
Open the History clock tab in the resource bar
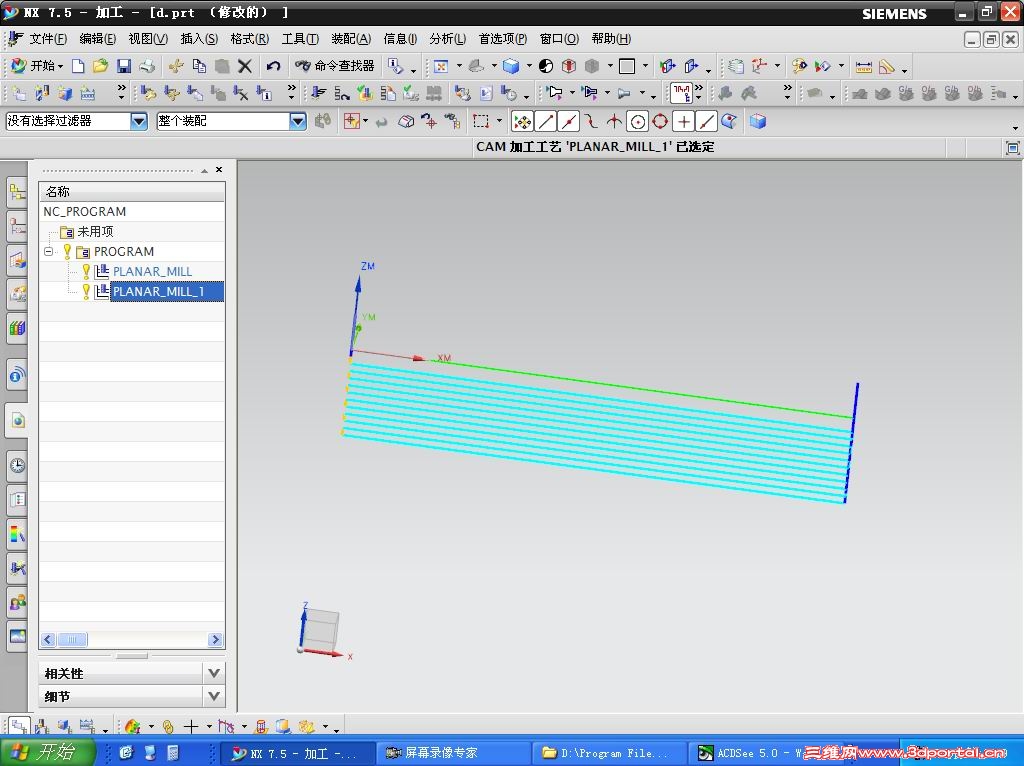tap(18, 465)
